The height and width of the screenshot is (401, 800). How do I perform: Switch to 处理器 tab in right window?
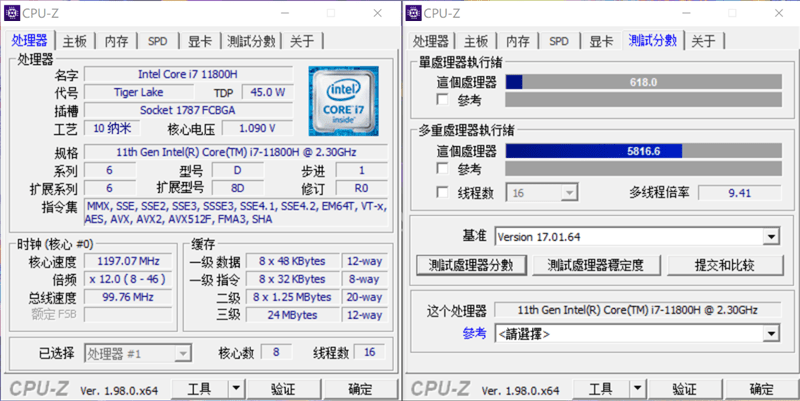click(x=431, y=41)
